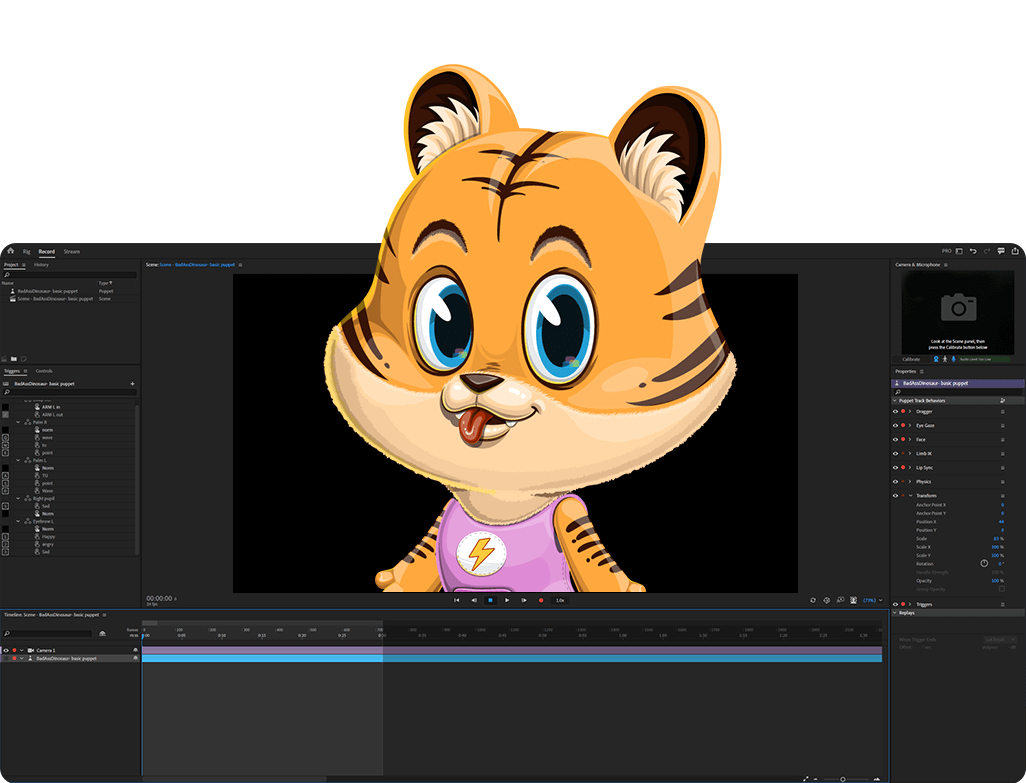Click the chat feedback icon in top bar
Screen dimensions: 1026x783
click(x=1001, y=251)
